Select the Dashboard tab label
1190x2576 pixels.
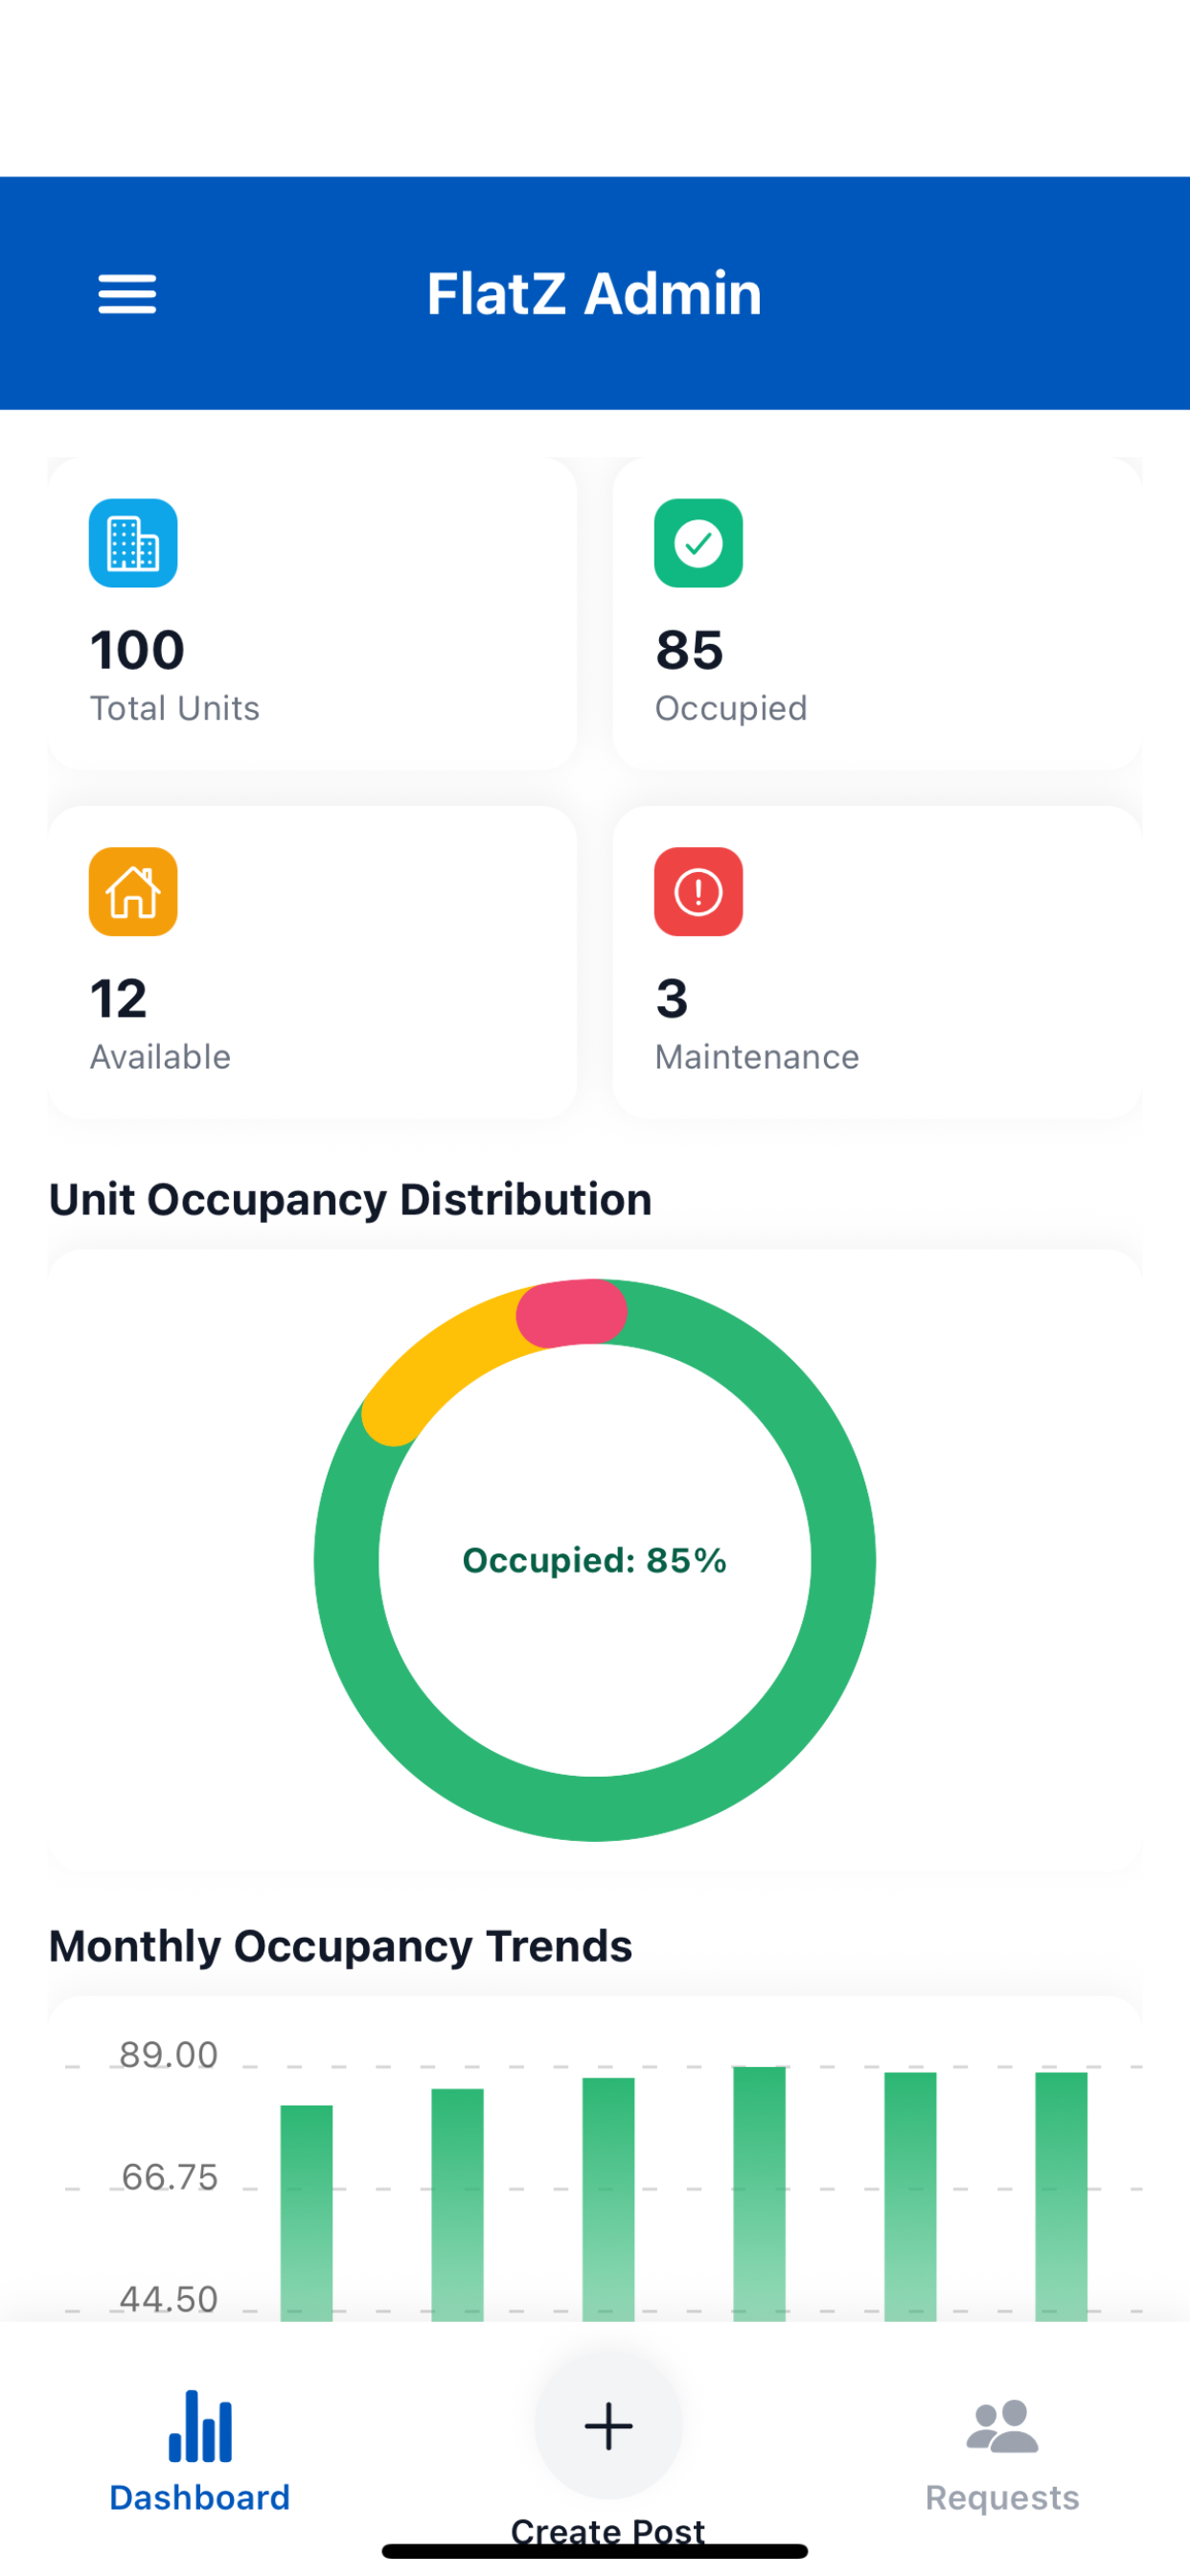pyautogui.click(x=200, y=2498)
